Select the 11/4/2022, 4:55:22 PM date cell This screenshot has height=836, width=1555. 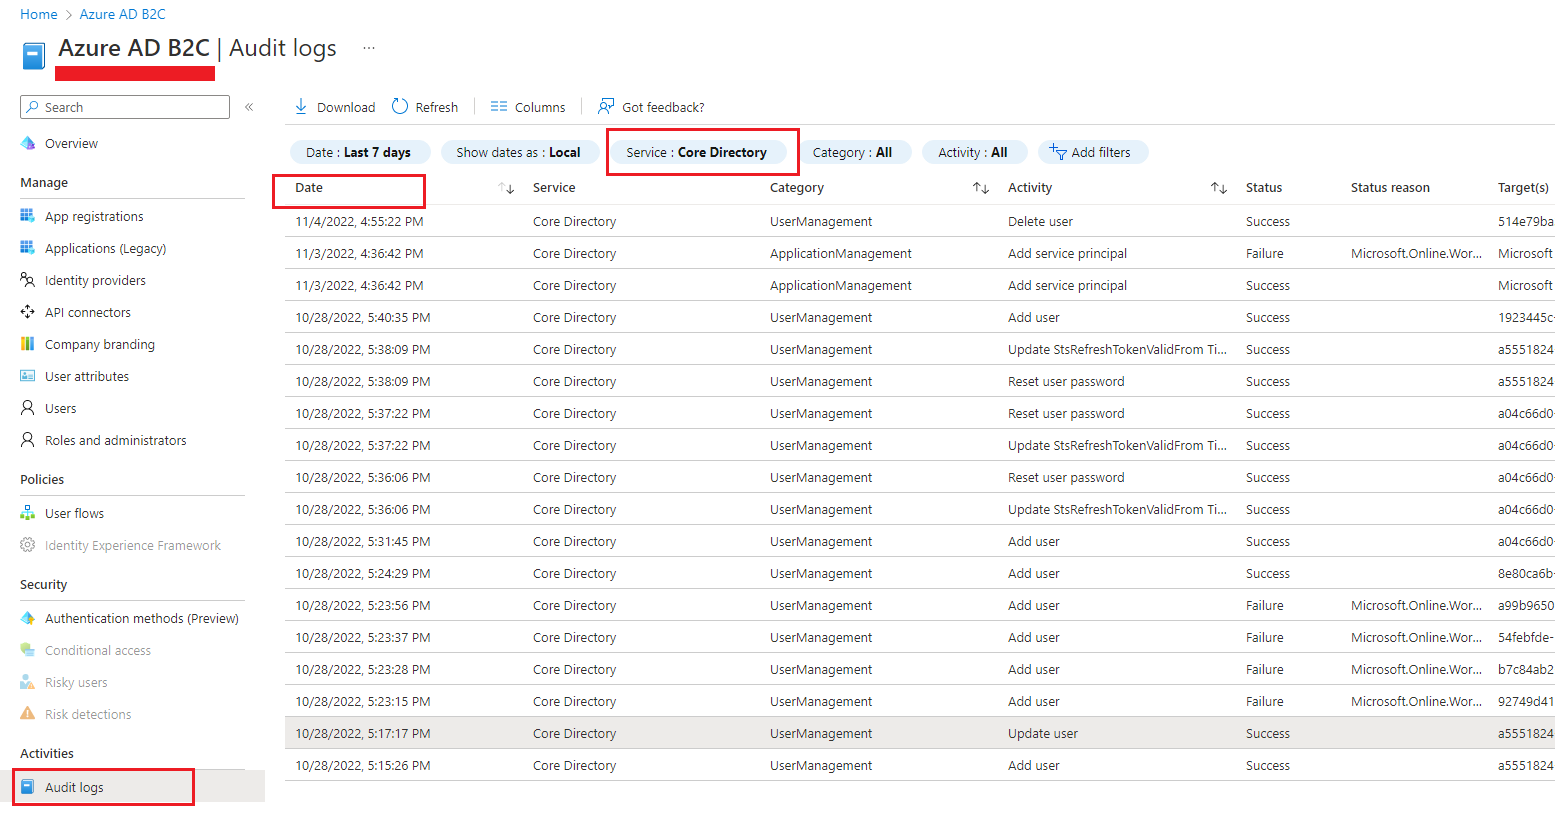(x=359, y=221)
